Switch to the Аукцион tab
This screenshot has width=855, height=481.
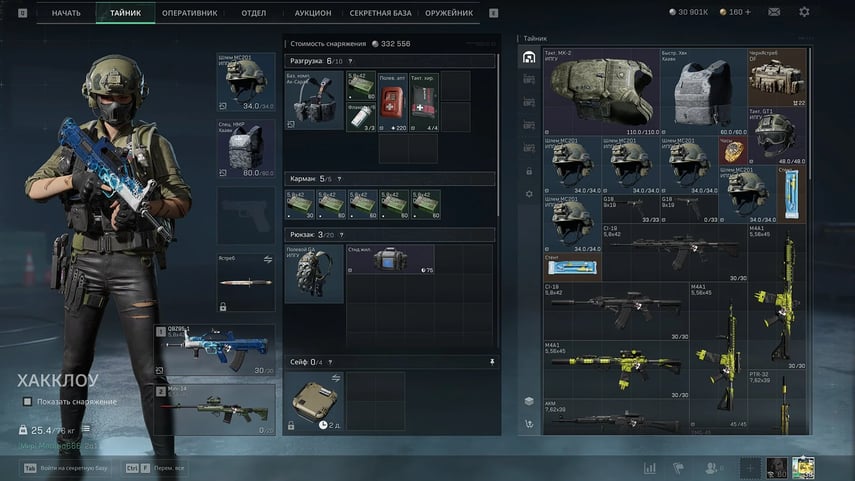pos(313,13)
